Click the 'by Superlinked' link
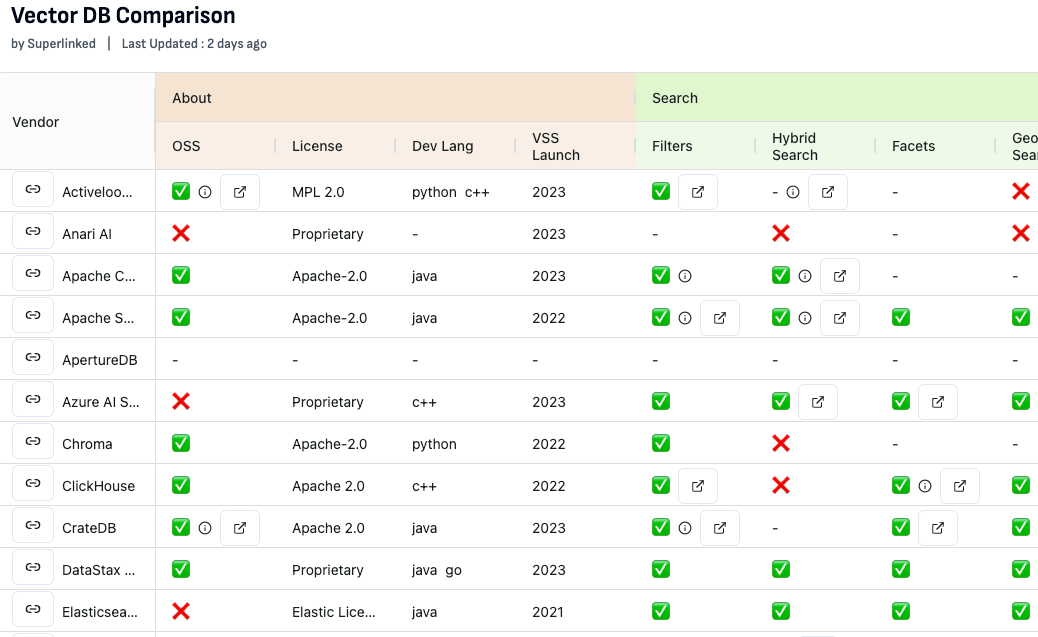Screen dimensions: 1038x637 [53, 44]
